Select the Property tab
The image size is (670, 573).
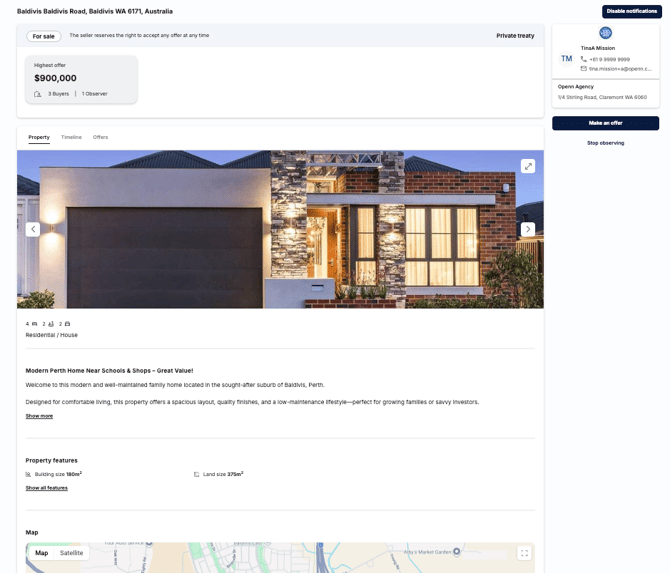(x=39, y=137)
